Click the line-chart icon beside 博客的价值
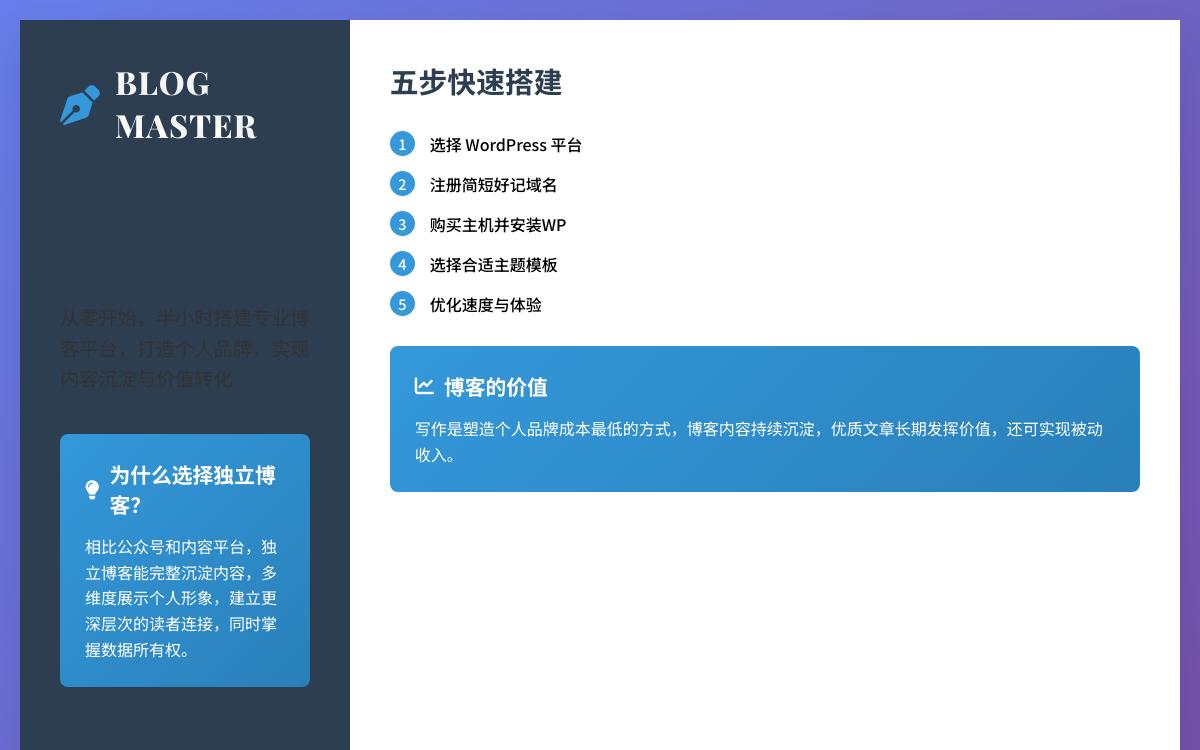 point(424,386)
